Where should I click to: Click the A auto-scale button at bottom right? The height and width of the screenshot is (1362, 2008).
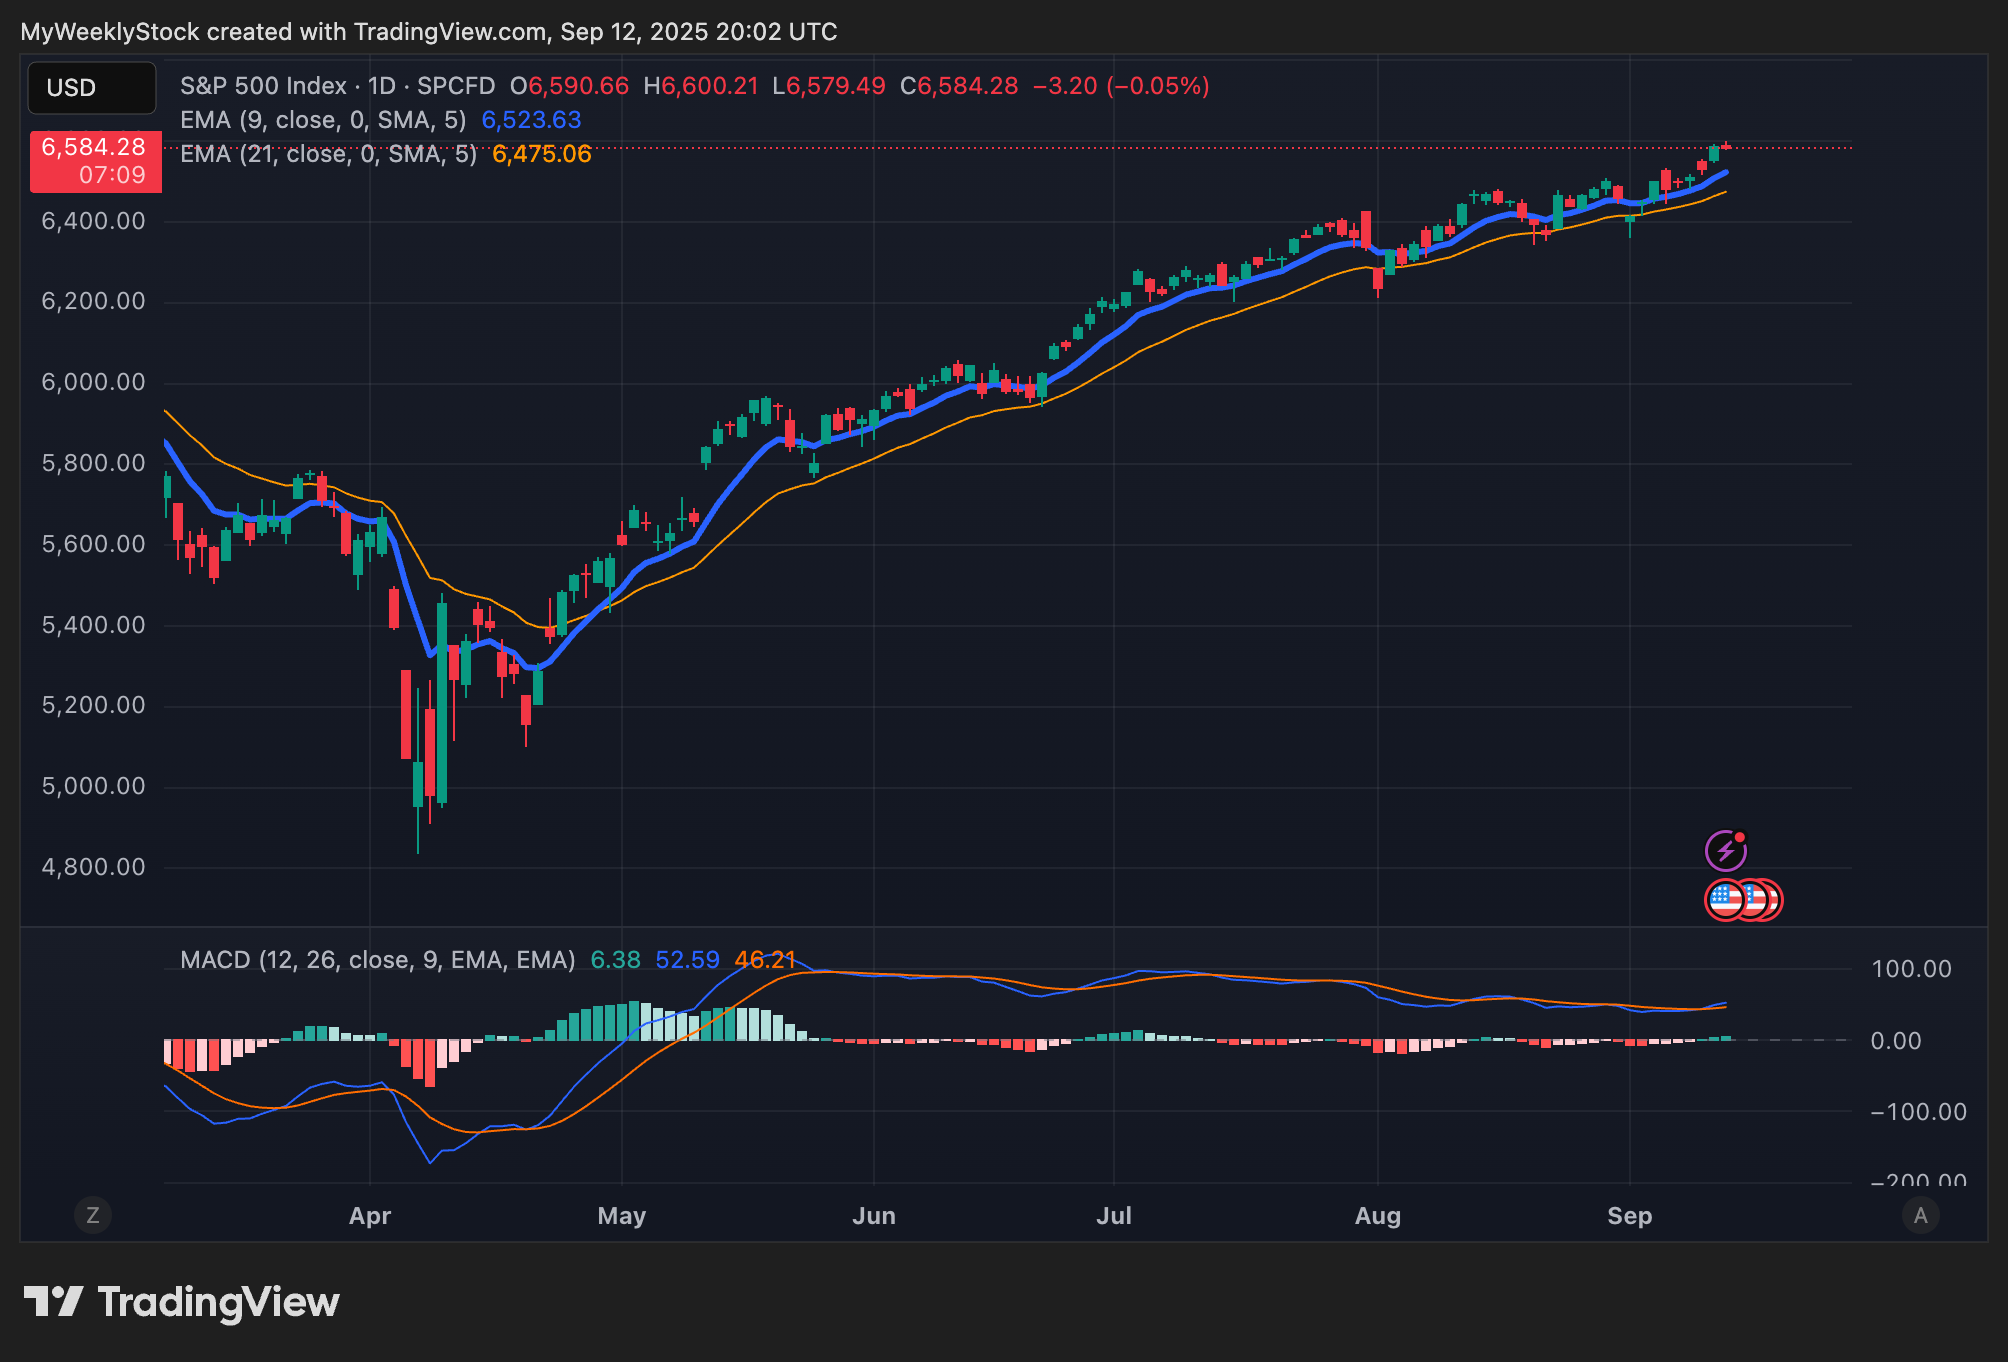click(1920, 1215)
